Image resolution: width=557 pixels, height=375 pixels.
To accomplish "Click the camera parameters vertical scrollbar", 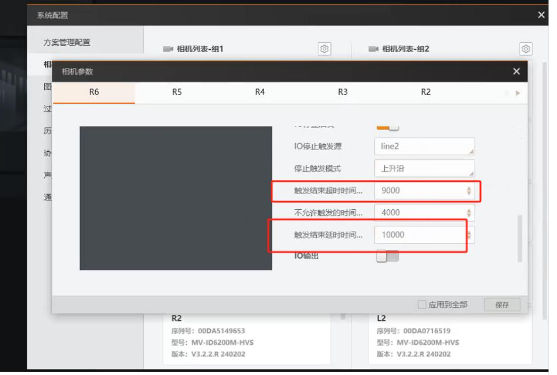I will click(520, 238).
